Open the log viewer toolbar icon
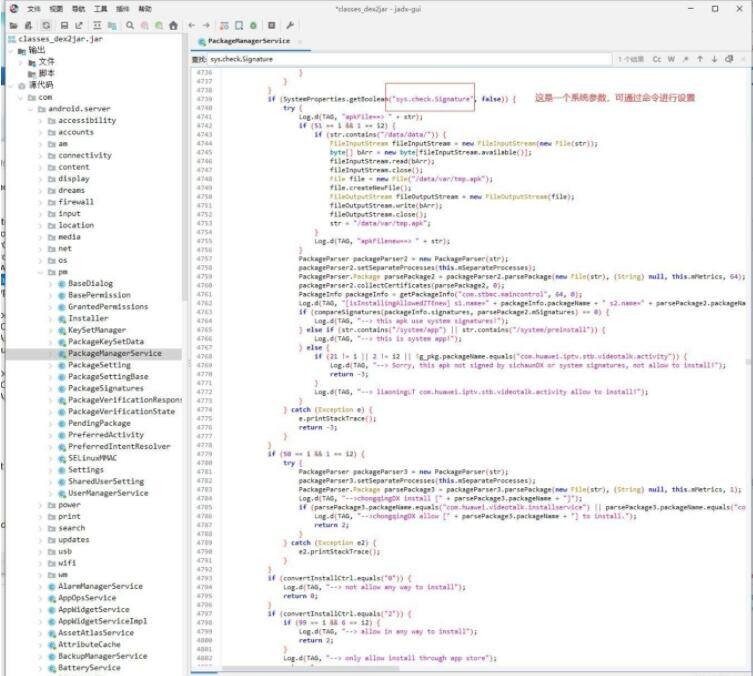Screen dimensions: 753x676 [271, 25]
